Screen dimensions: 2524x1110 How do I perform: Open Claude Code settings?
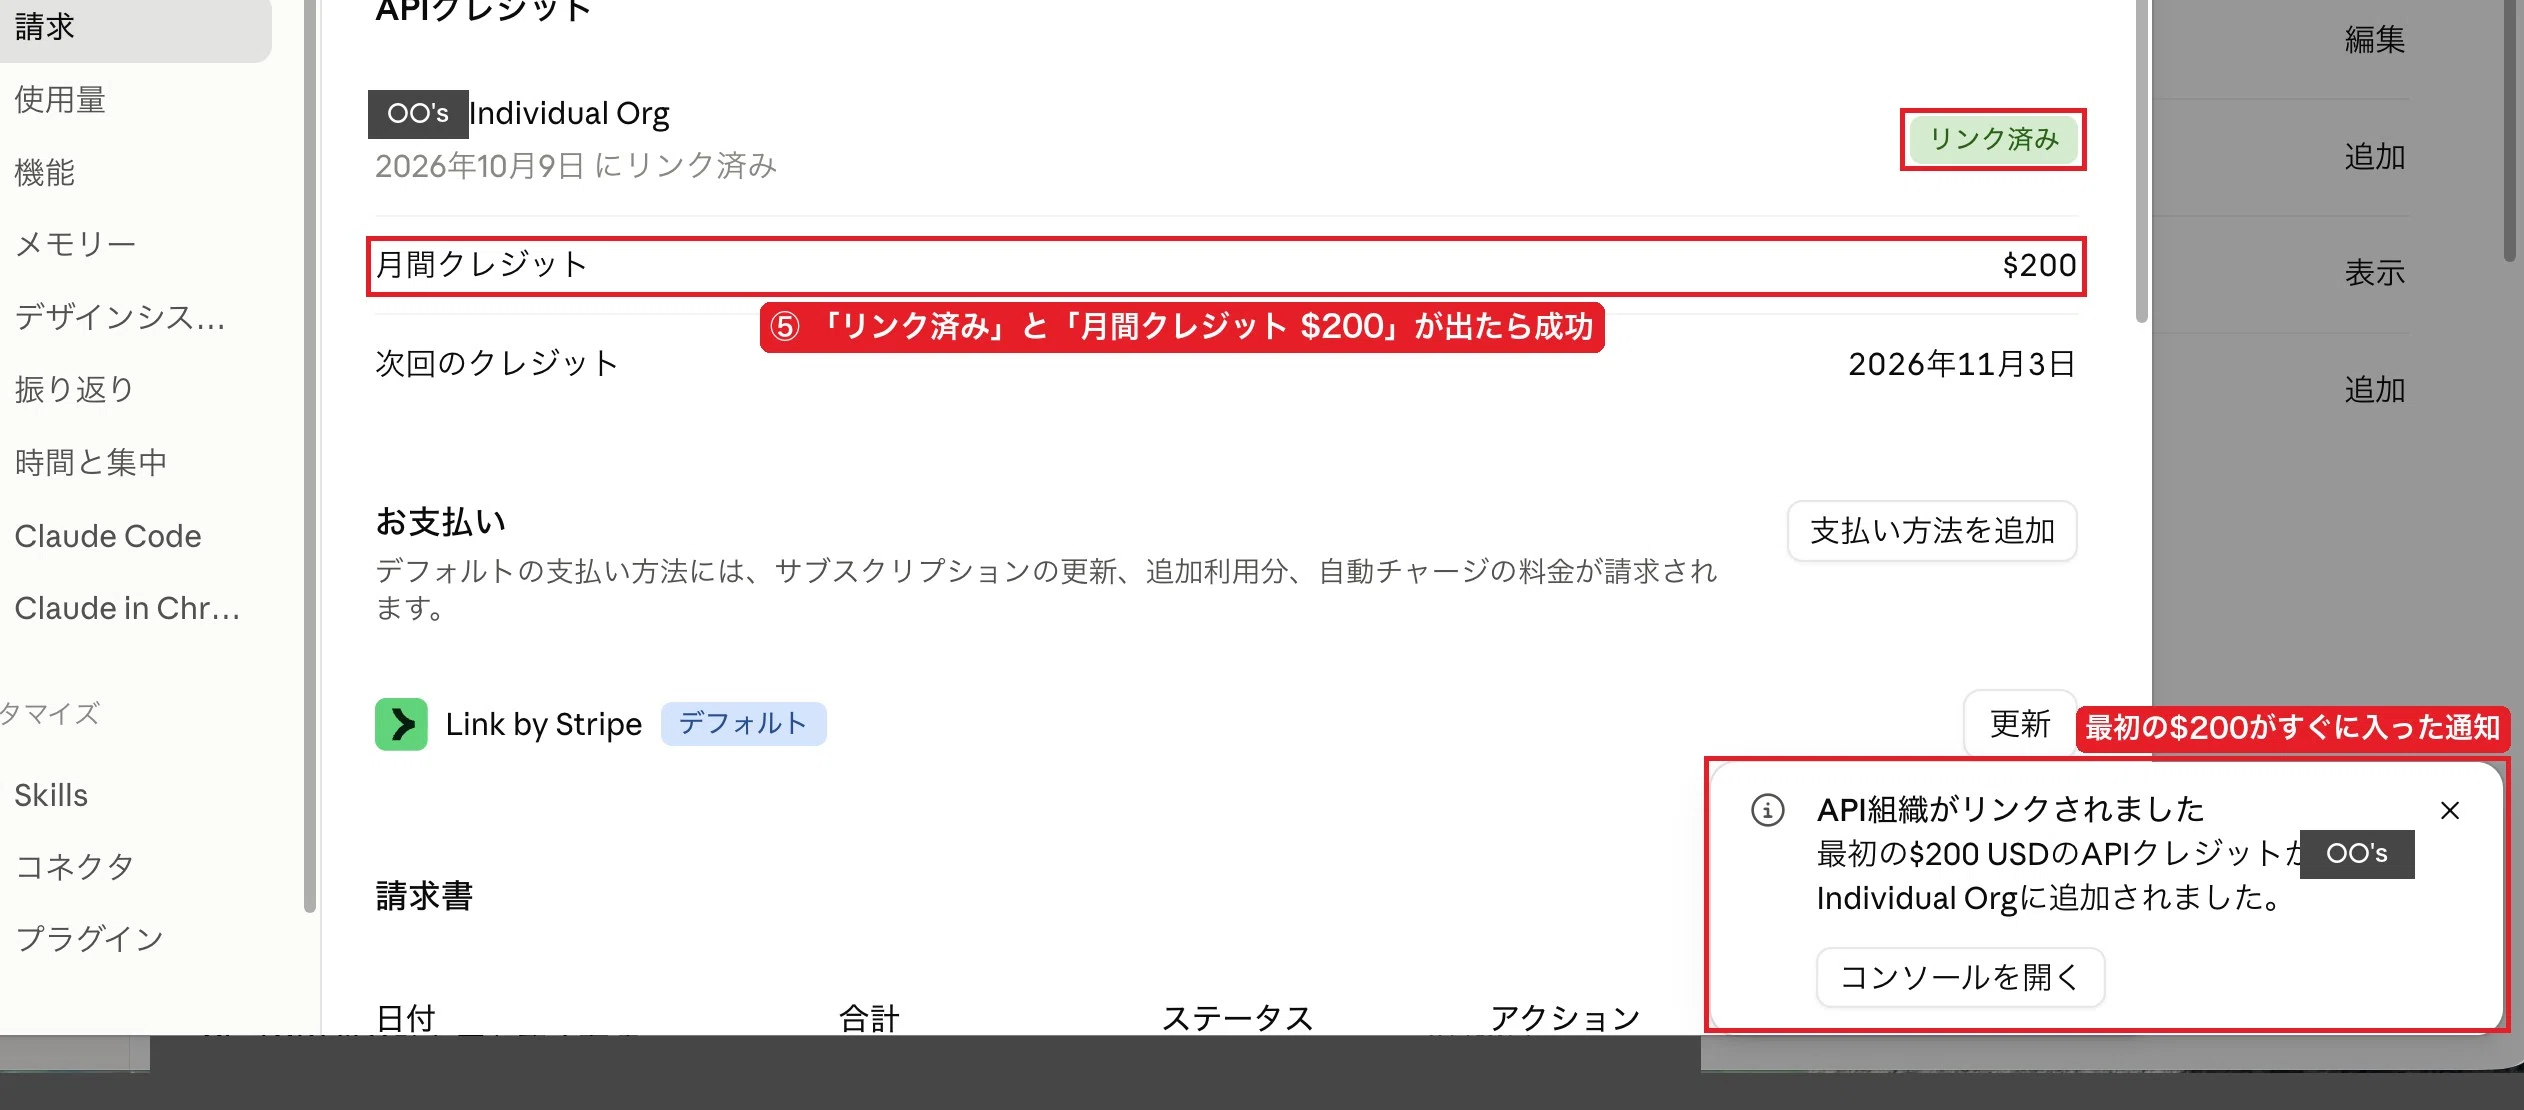108,536
